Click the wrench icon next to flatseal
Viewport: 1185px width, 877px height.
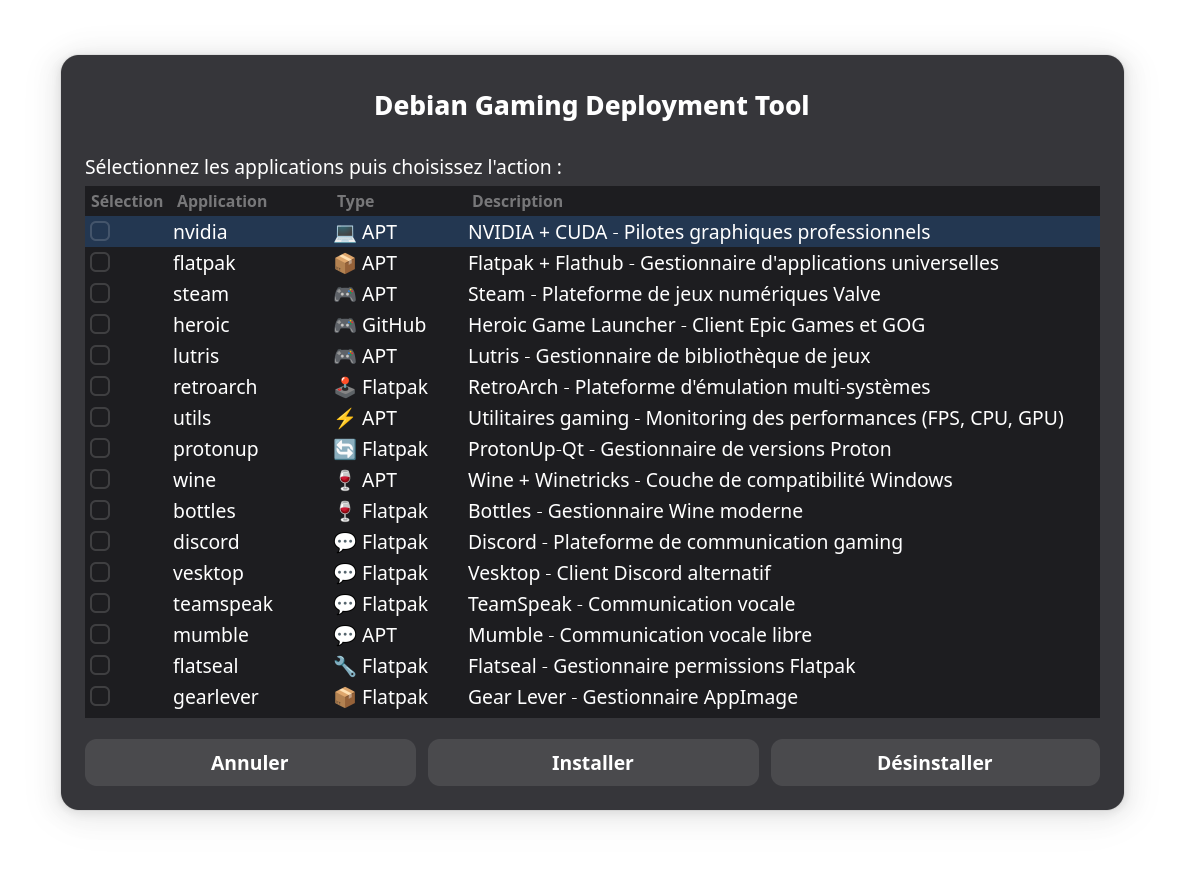[x=344, y=665]
